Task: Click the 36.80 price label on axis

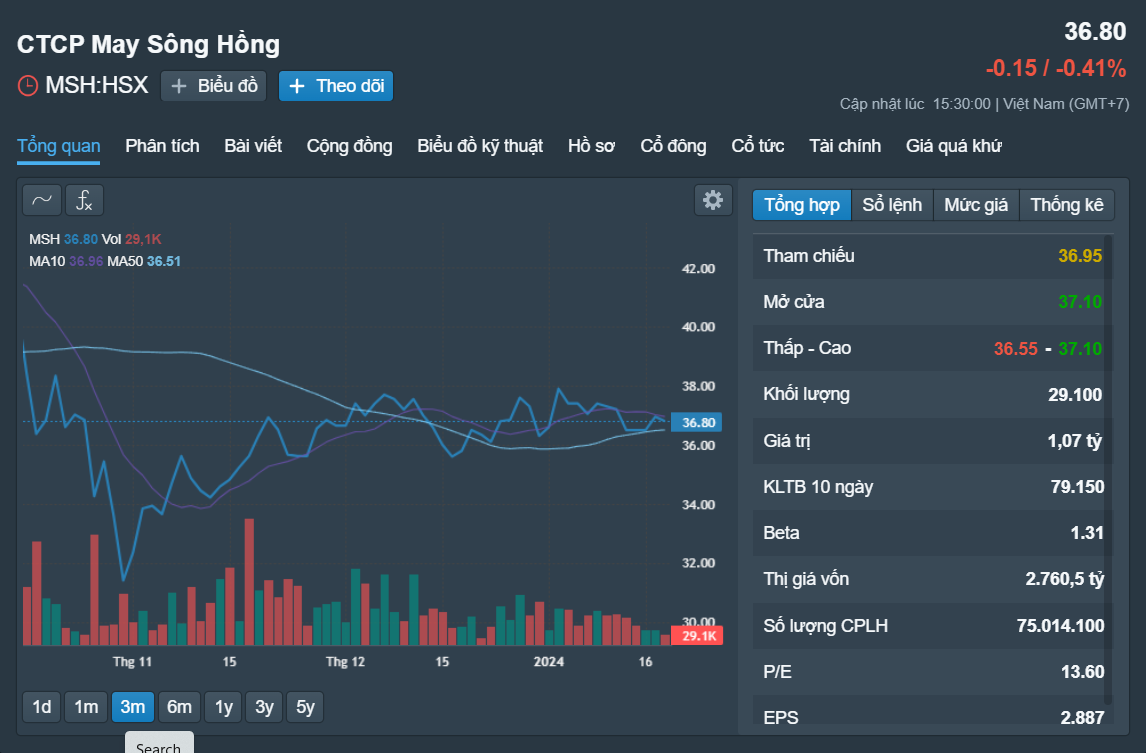Action: click(697, 423)
